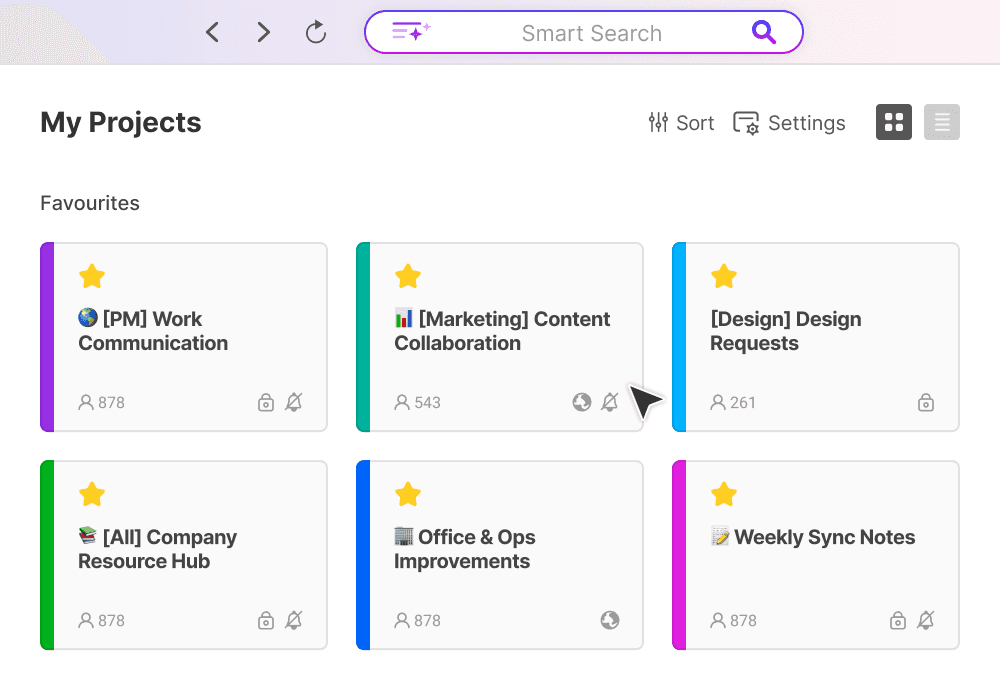Click member count 878 on Weekly Sync Notes

tap(733, 620)
